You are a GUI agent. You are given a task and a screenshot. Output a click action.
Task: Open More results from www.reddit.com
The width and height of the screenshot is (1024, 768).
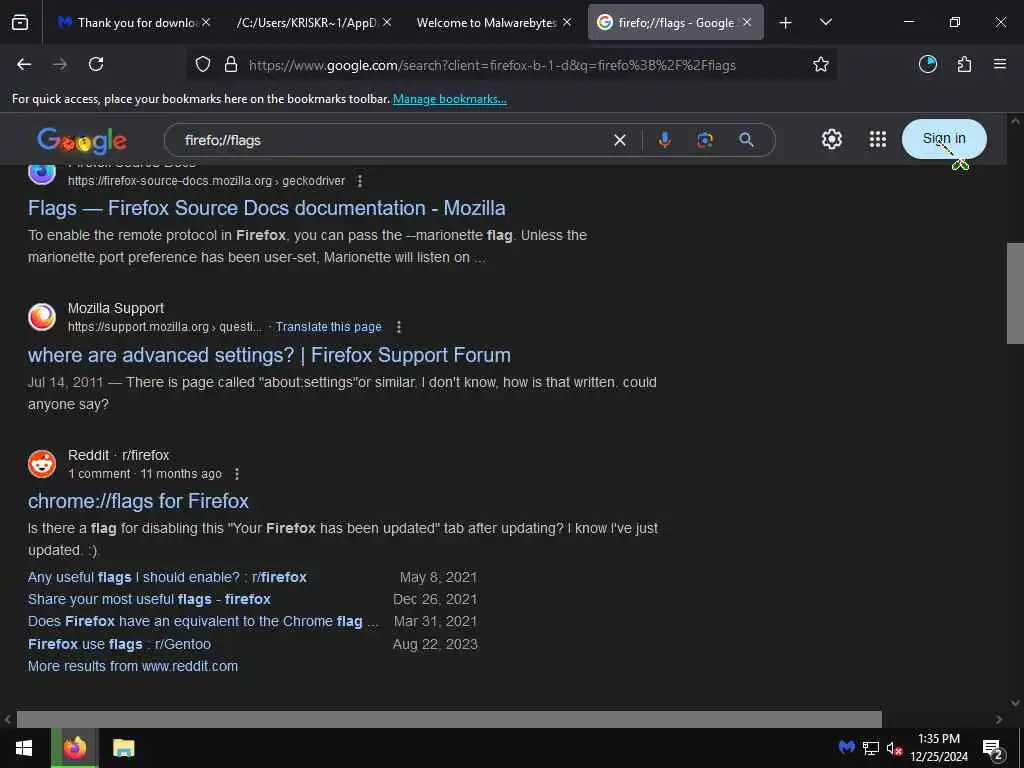(133, 666)
